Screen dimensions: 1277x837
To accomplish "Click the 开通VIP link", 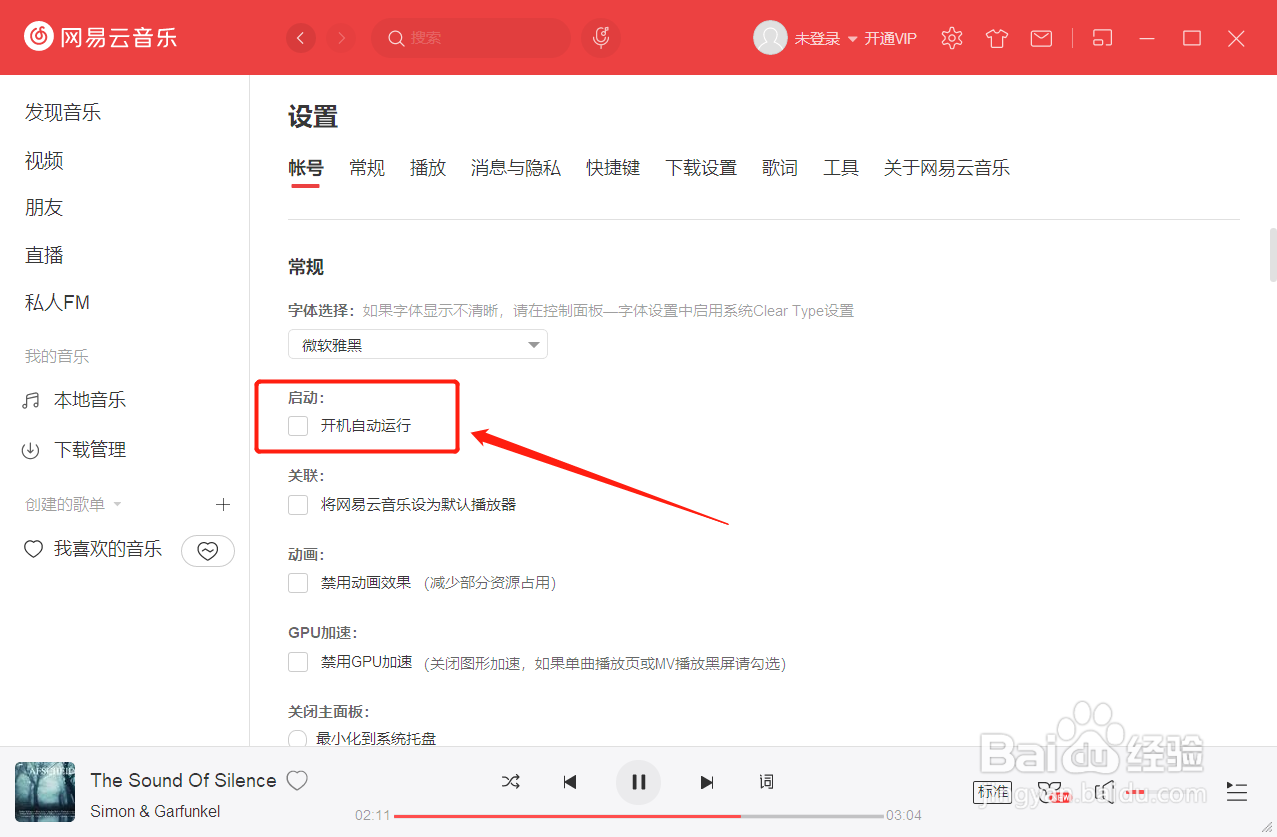I will click(x=889, y=38).
